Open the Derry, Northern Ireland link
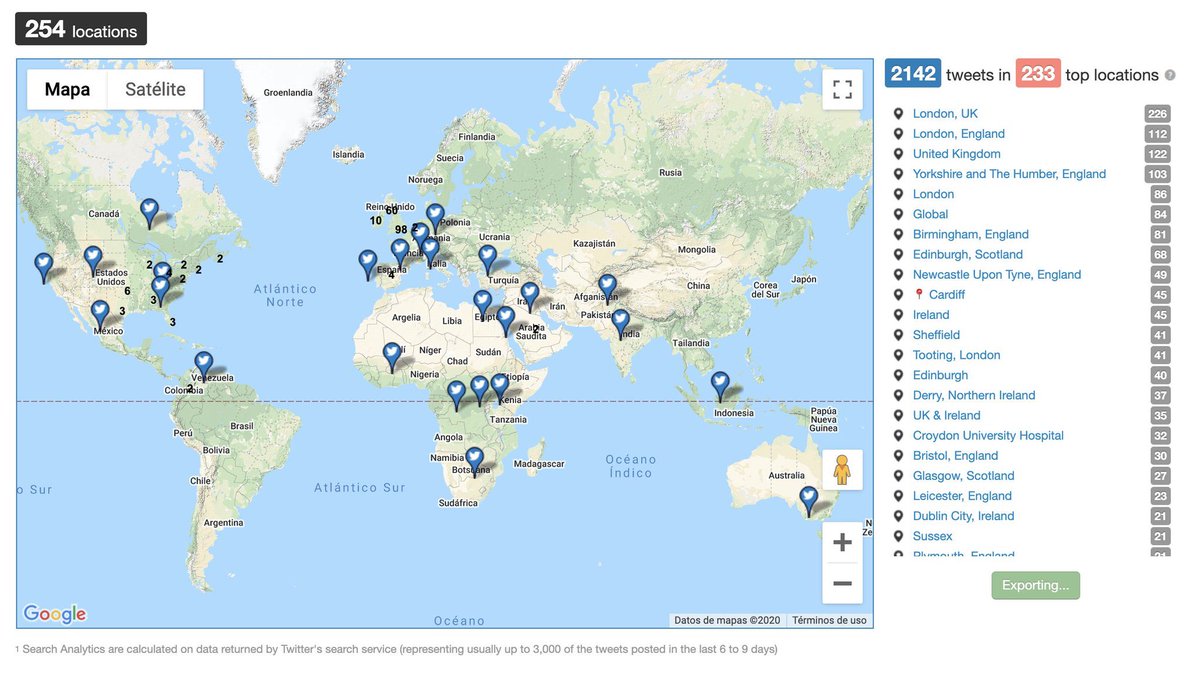The image size is (1200, 674). tap(974, 395)
